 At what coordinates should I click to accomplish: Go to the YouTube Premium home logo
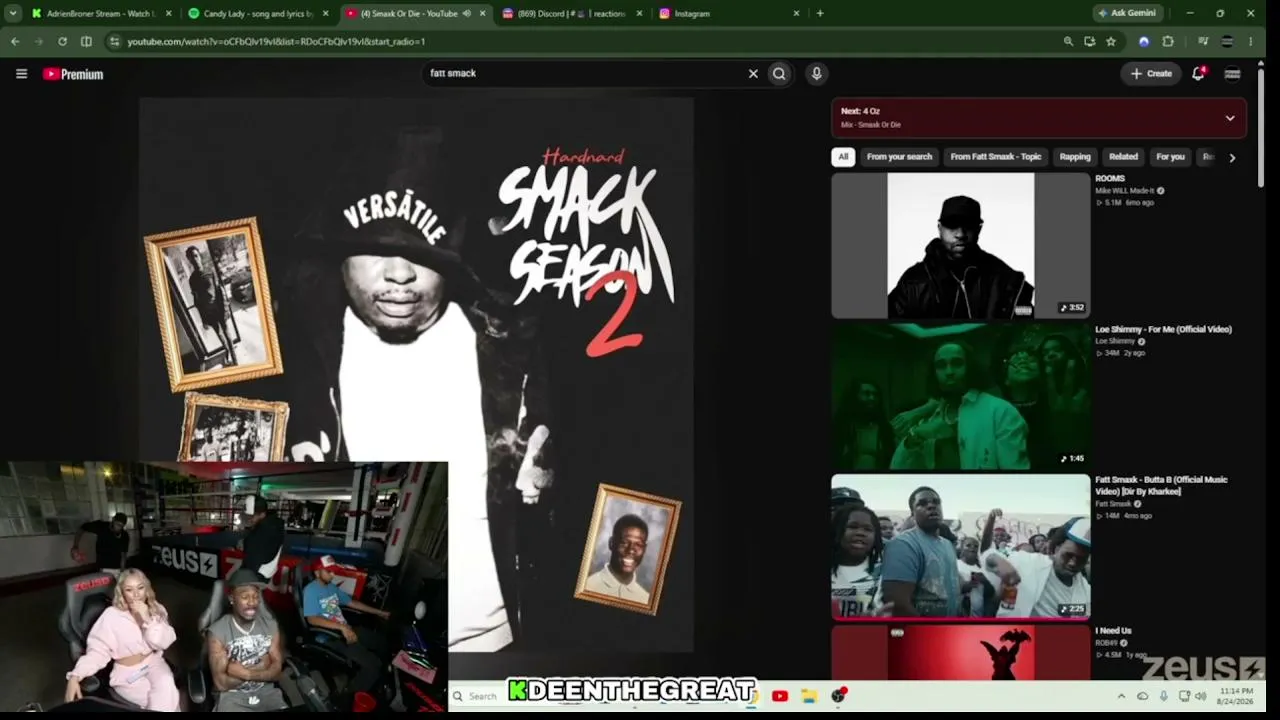pos(73,74)
